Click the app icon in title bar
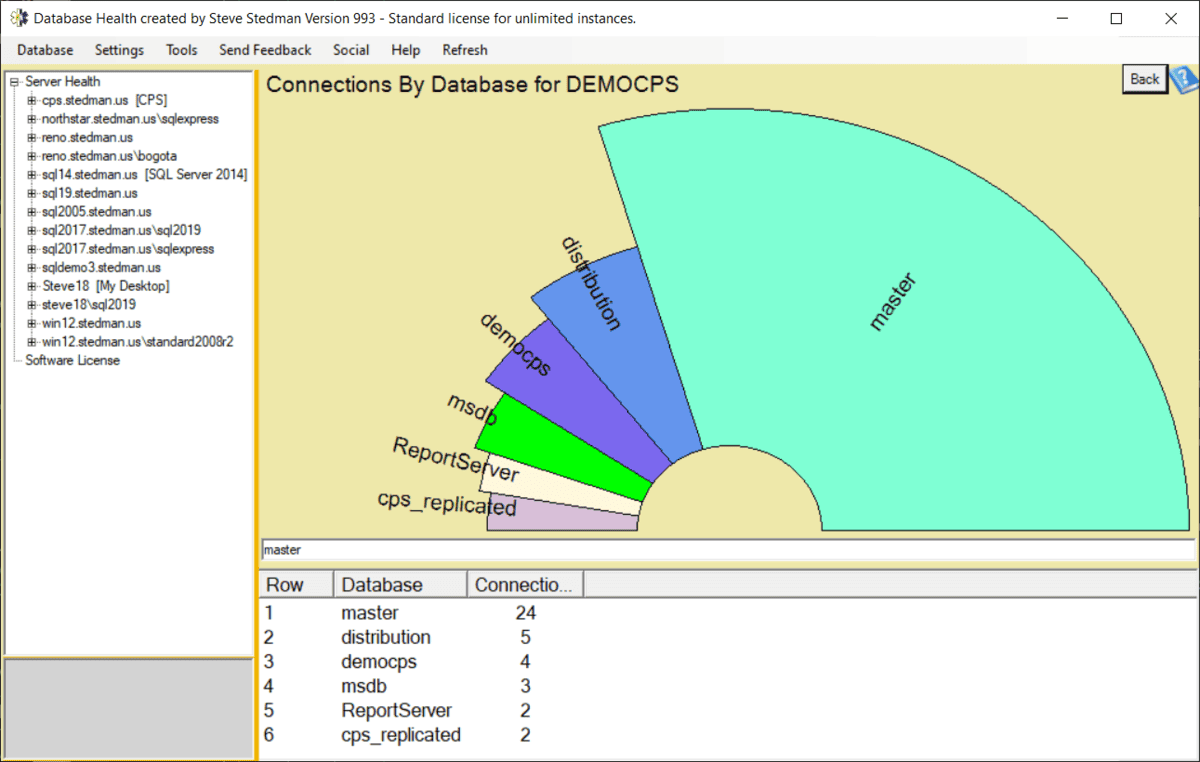This screenshot has width=1200, height=762. pyautogui.click(x=18, y=18)
